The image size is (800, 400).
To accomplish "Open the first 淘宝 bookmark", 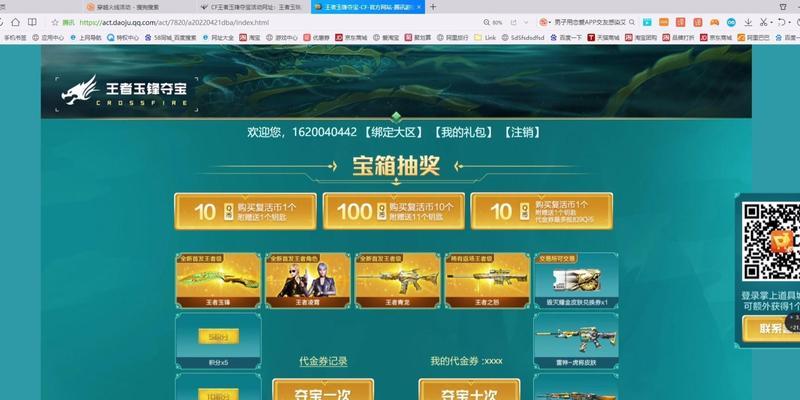I will (x=250, y=38).
